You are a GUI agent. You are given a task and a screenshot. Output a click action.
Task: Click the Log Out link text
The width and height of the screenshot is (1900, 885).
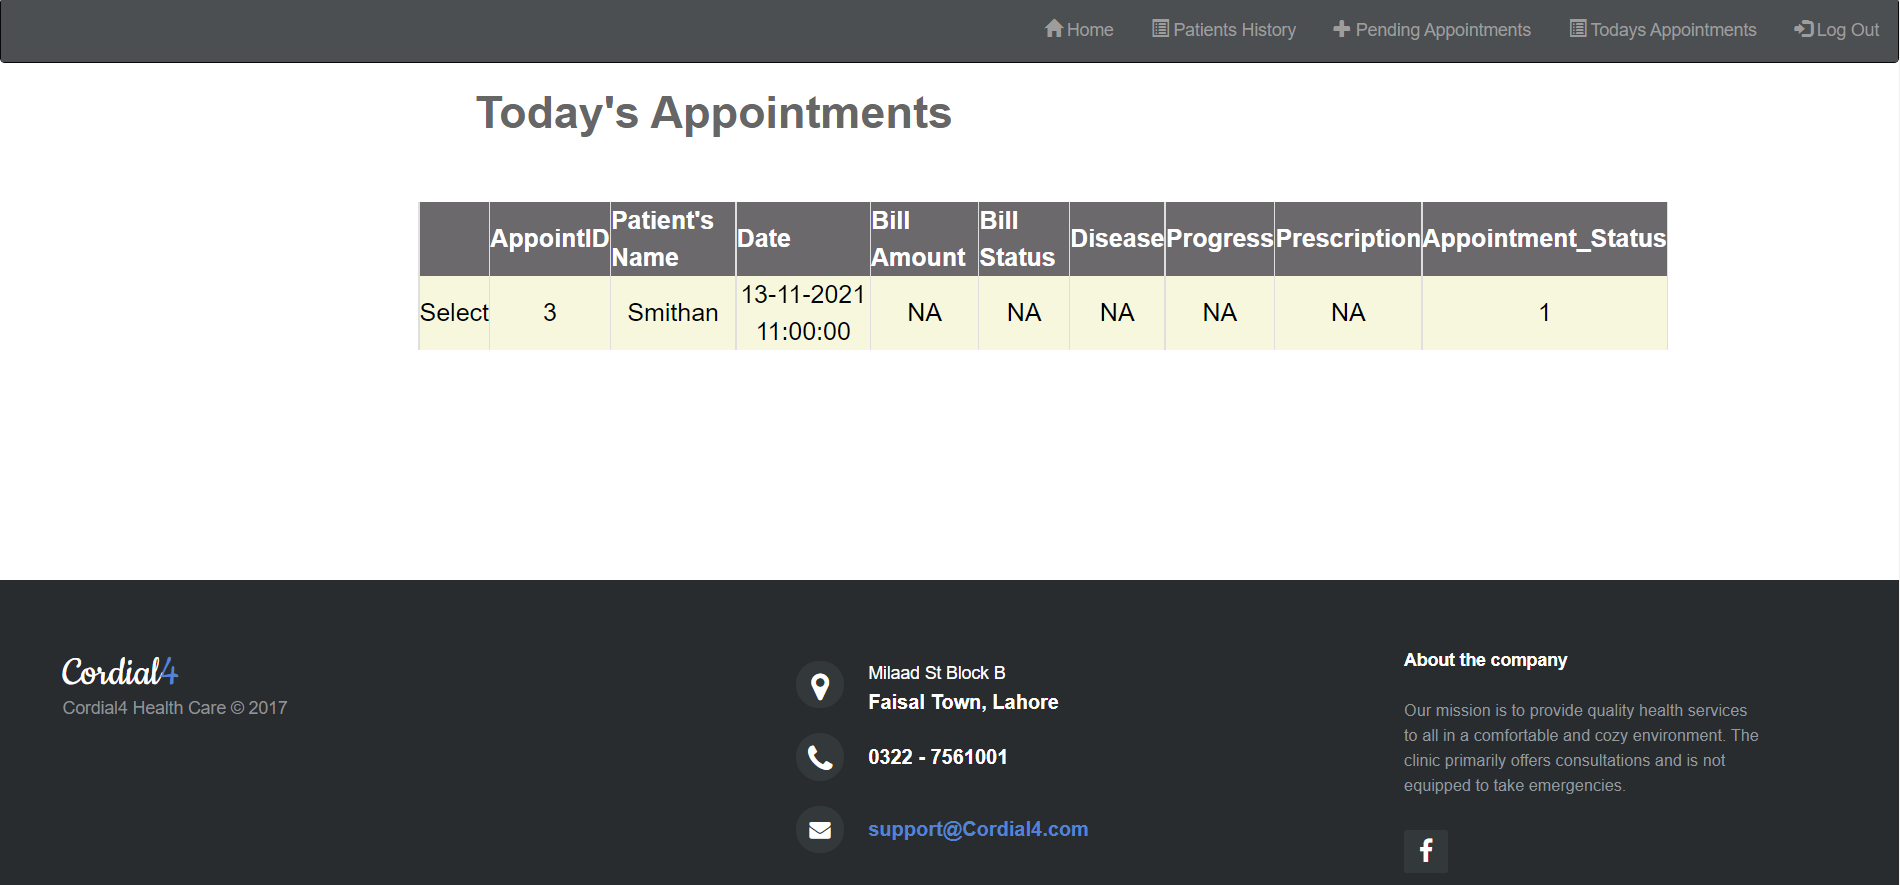(x=1848, y=30)
